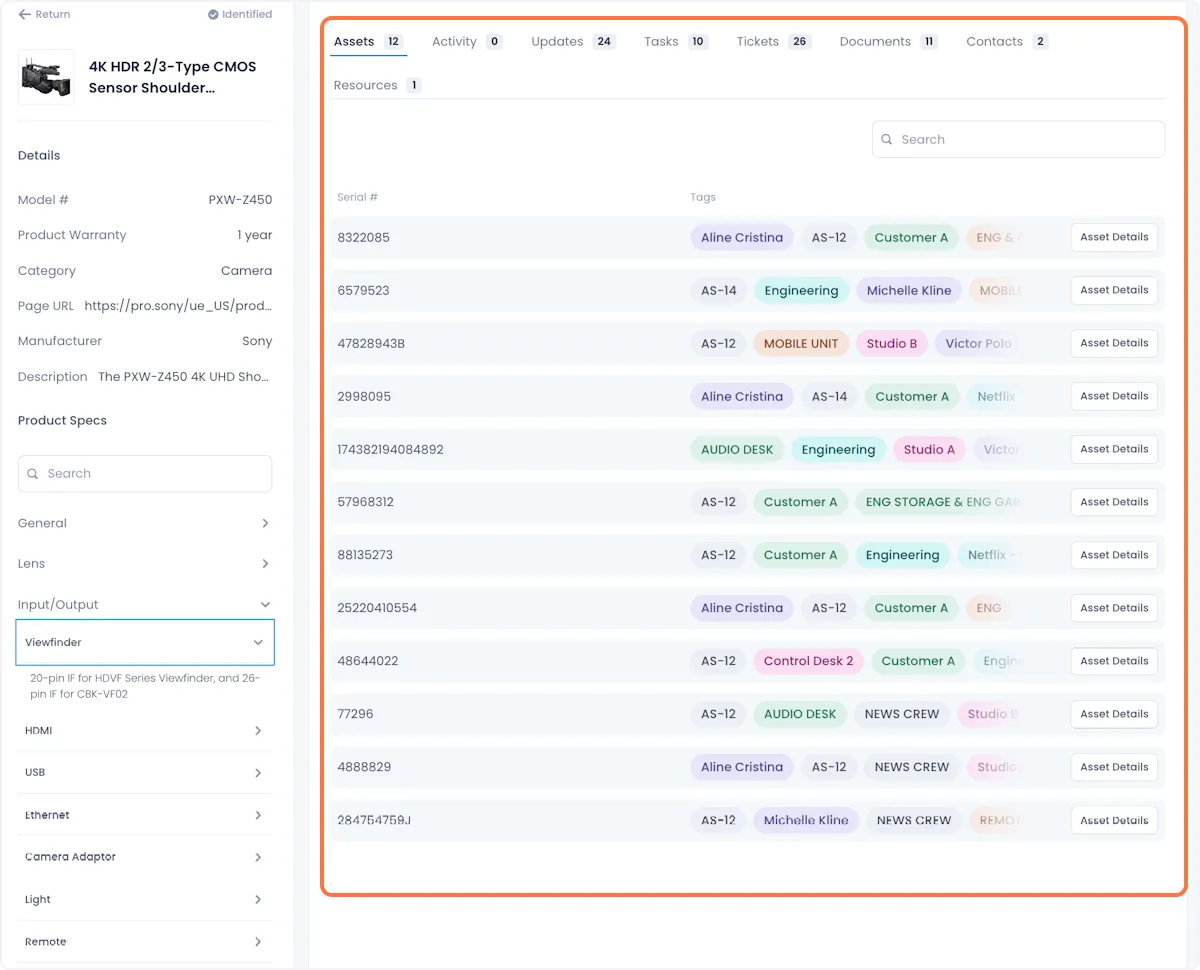Image resolution: width=1200 pixels, height=970 pixels.
Task: Collapse the Input/Output specs section
Action: (x=145, y=605)
